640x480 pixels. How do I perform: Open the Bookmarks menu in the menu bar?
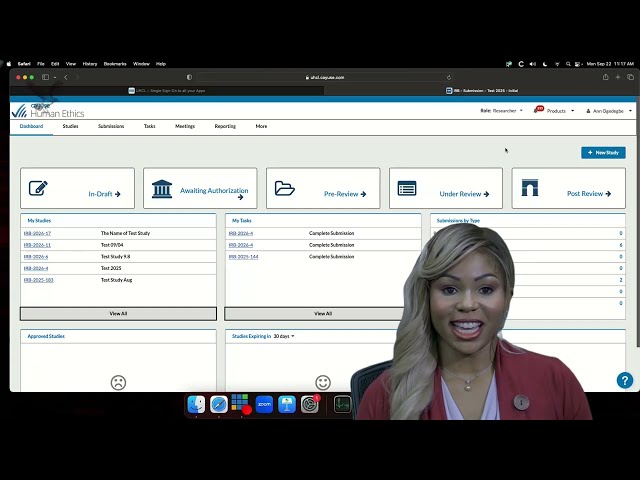[x=115, y=64]
